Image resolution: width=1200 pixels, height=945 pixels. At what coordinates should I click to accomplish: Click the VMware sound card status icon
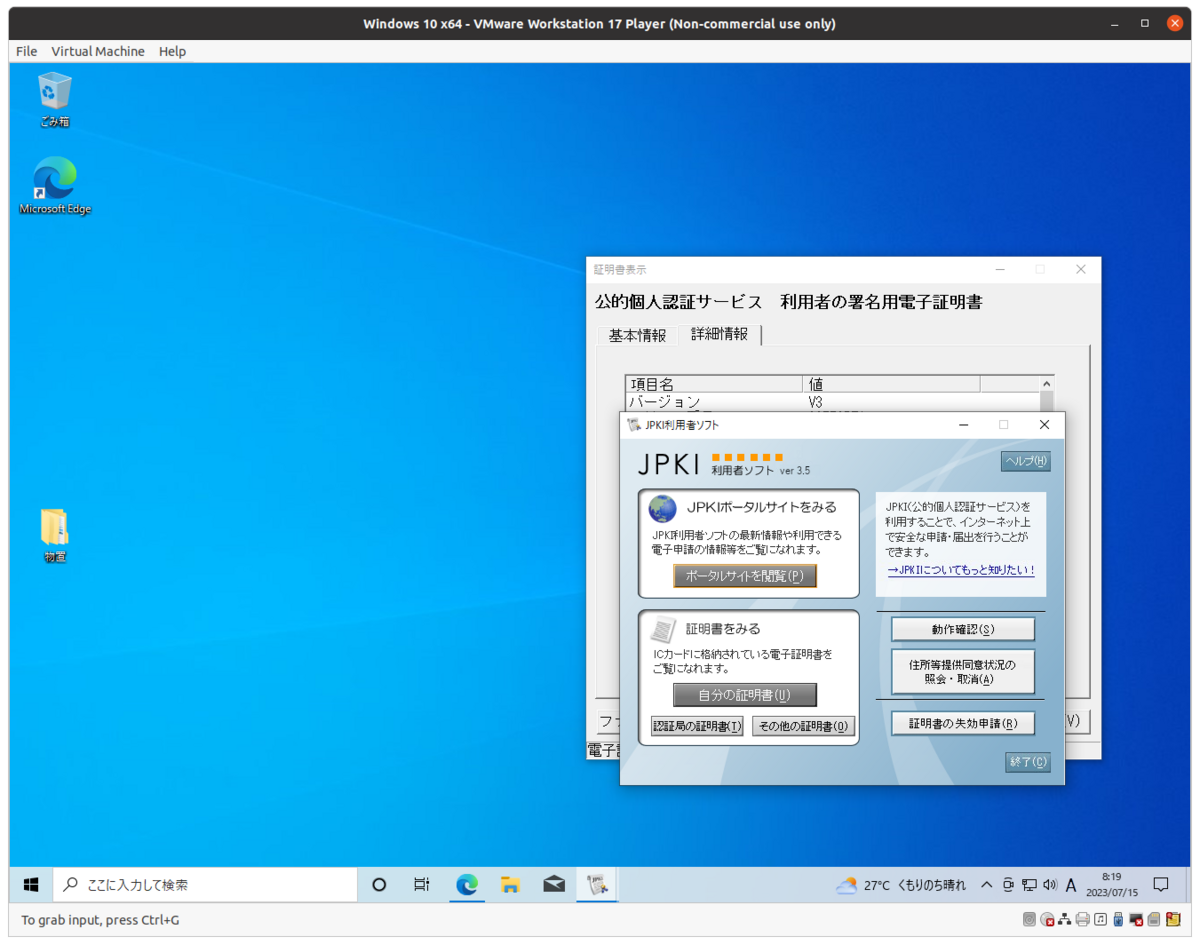click(1100, 919)
